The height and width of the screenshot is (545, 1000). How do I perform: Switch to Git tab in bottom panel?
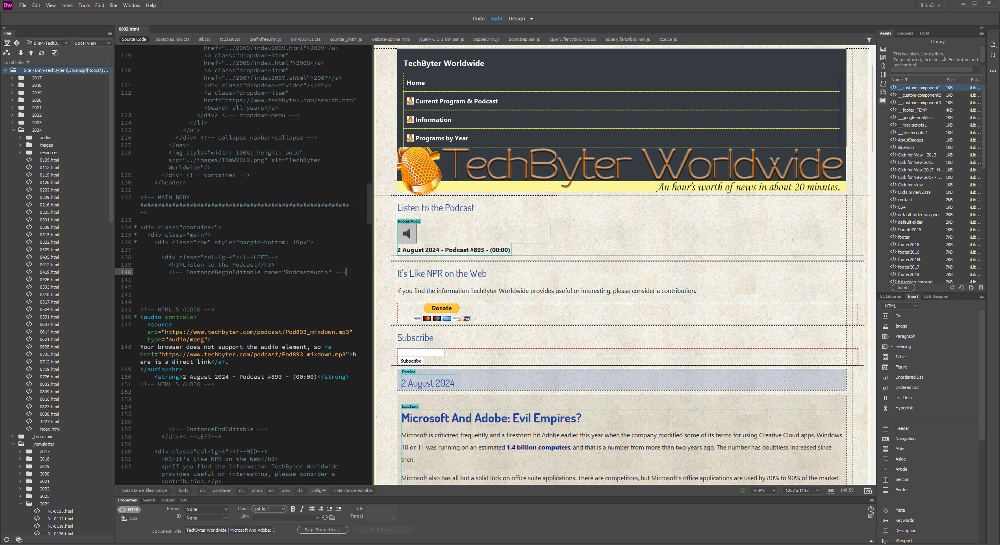[184, 500]
